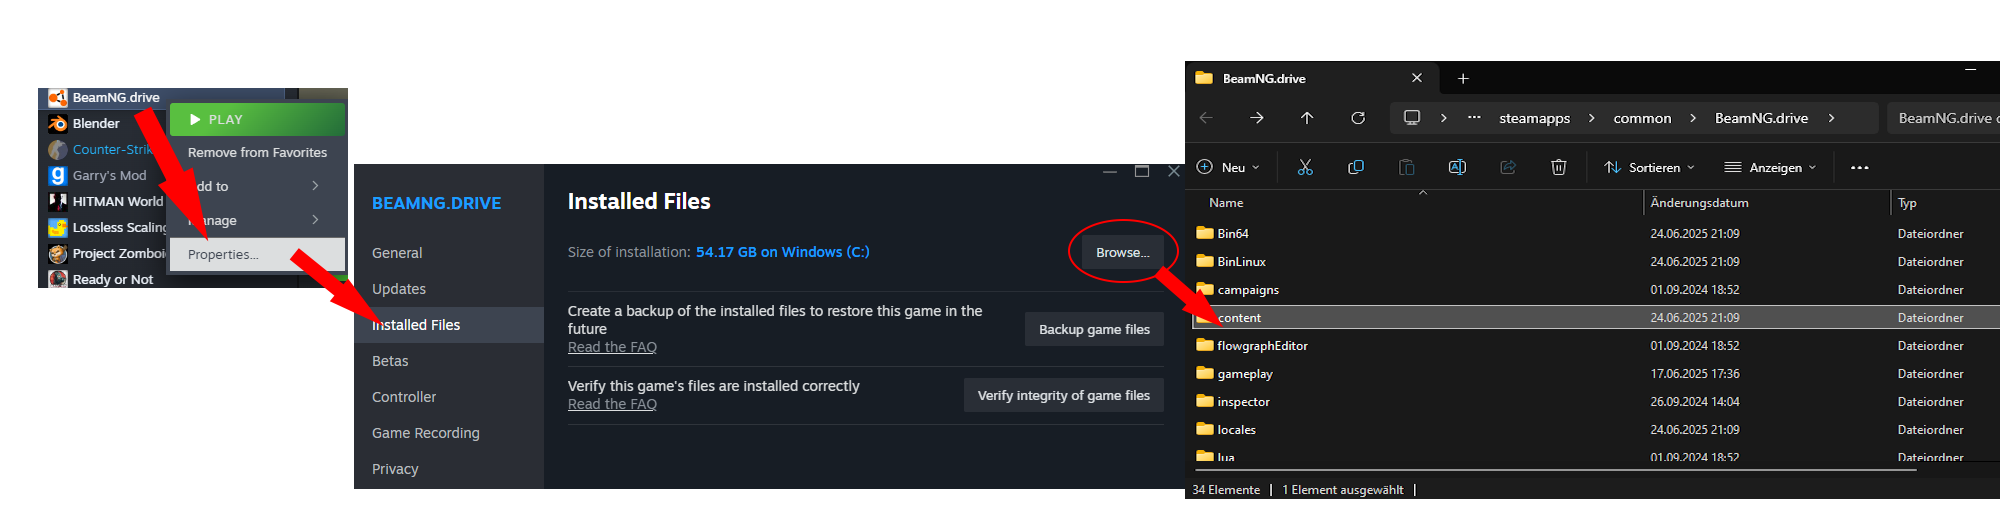Expand the chevron after common in address bar

click(1693, 118)
